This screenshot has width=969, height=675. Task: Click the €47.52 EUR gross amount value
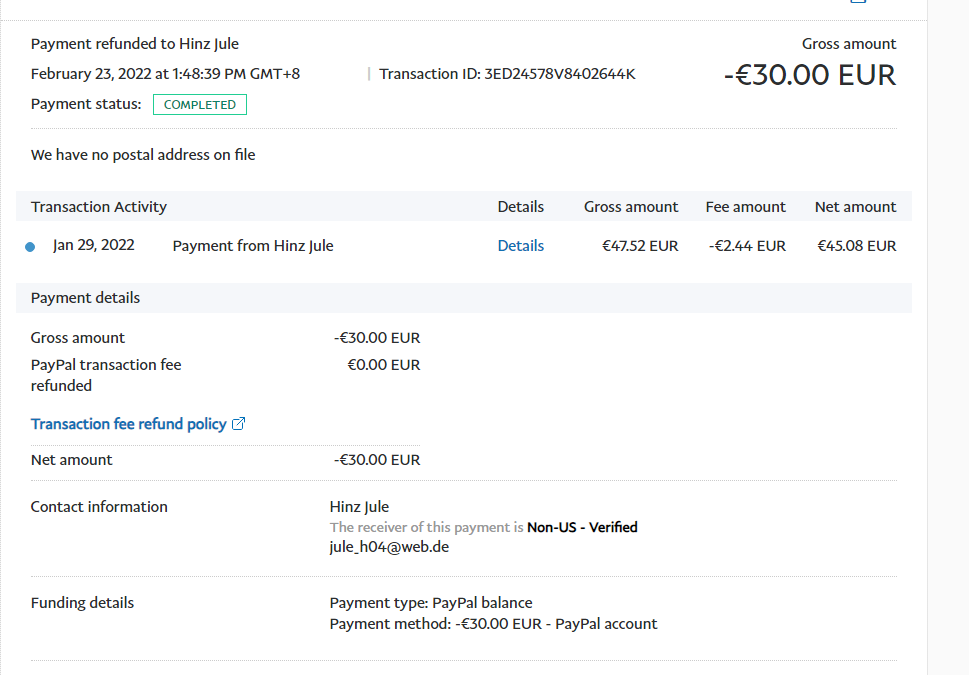coord(639,246)
